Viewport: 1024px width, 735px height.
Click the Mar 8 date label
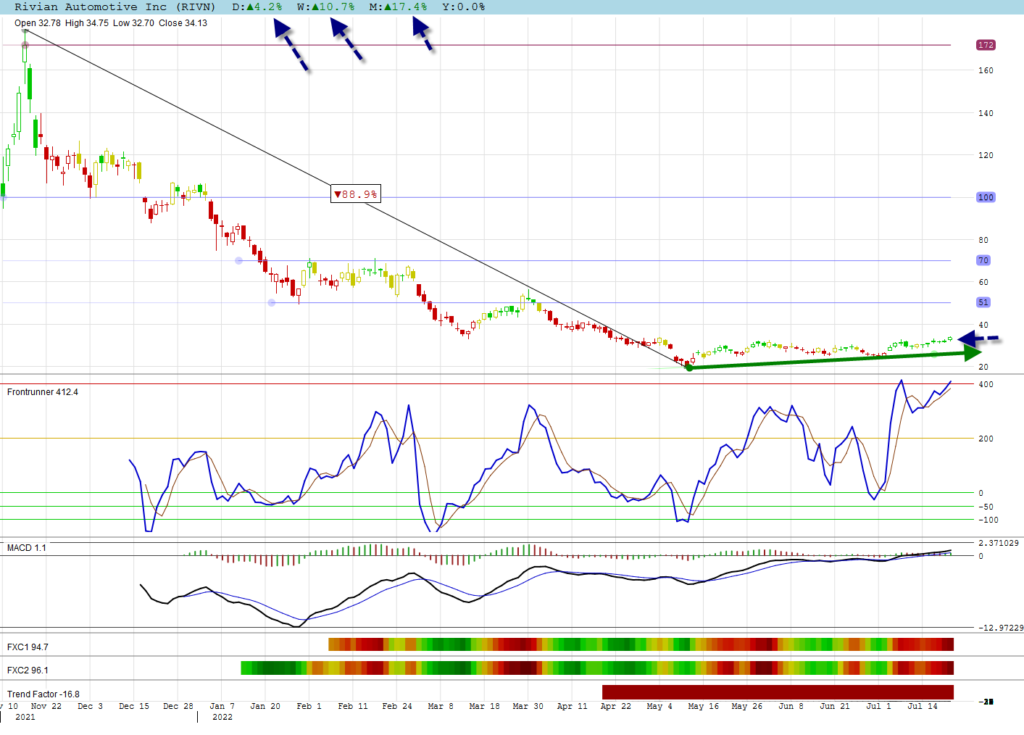tap(440, 706)
